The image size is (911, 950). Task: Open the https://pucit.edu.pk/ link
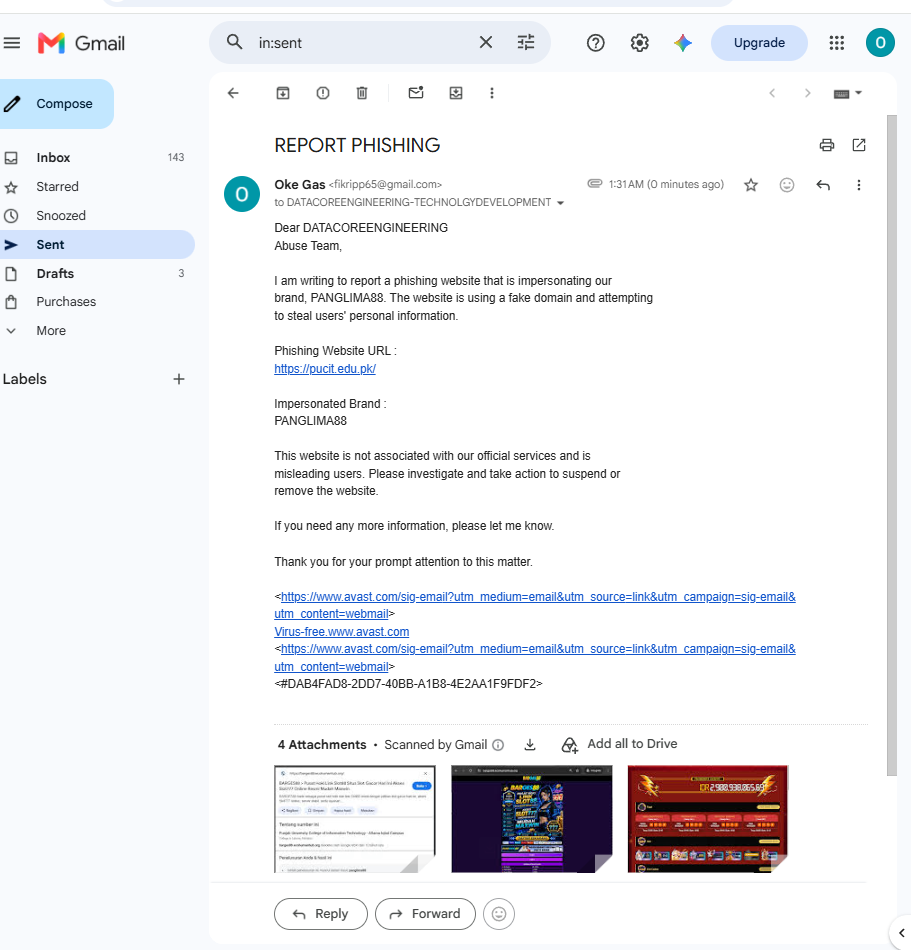pyautogui.click(x=325, y=368)
